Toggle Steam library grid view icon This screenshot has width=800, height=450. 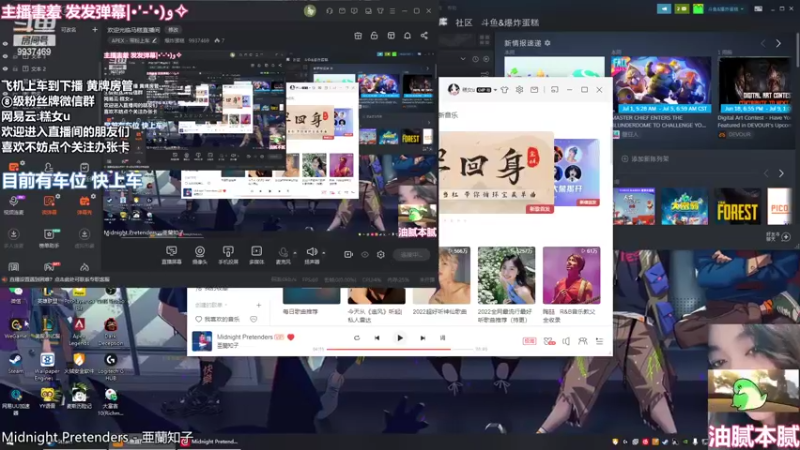[x=484, y=39]
